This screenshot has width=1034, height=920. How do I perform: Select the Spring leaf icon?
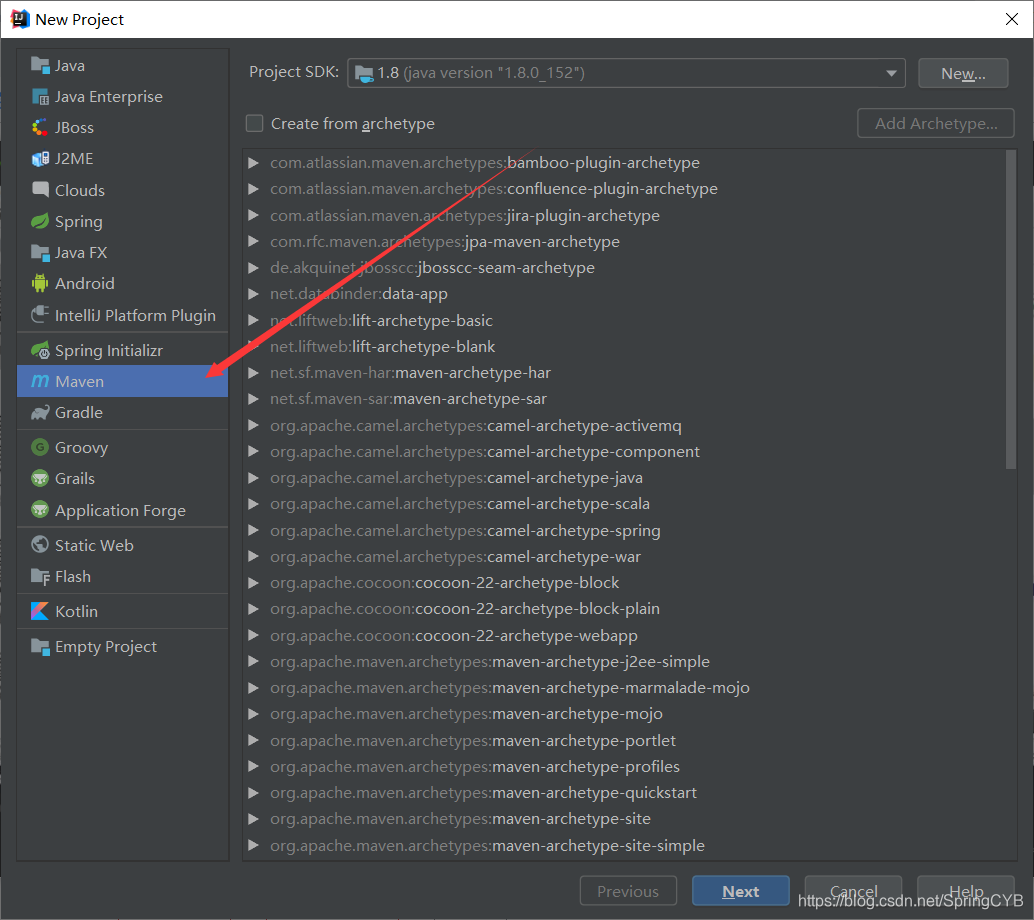pyautogui.click(x=40, y=221)
